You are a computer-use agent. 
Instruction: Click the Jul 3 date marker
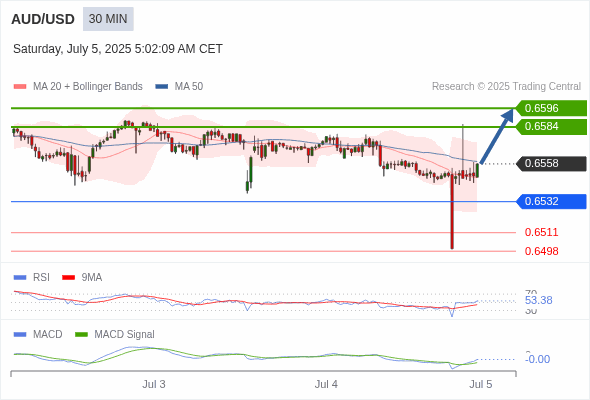point(154,384)
